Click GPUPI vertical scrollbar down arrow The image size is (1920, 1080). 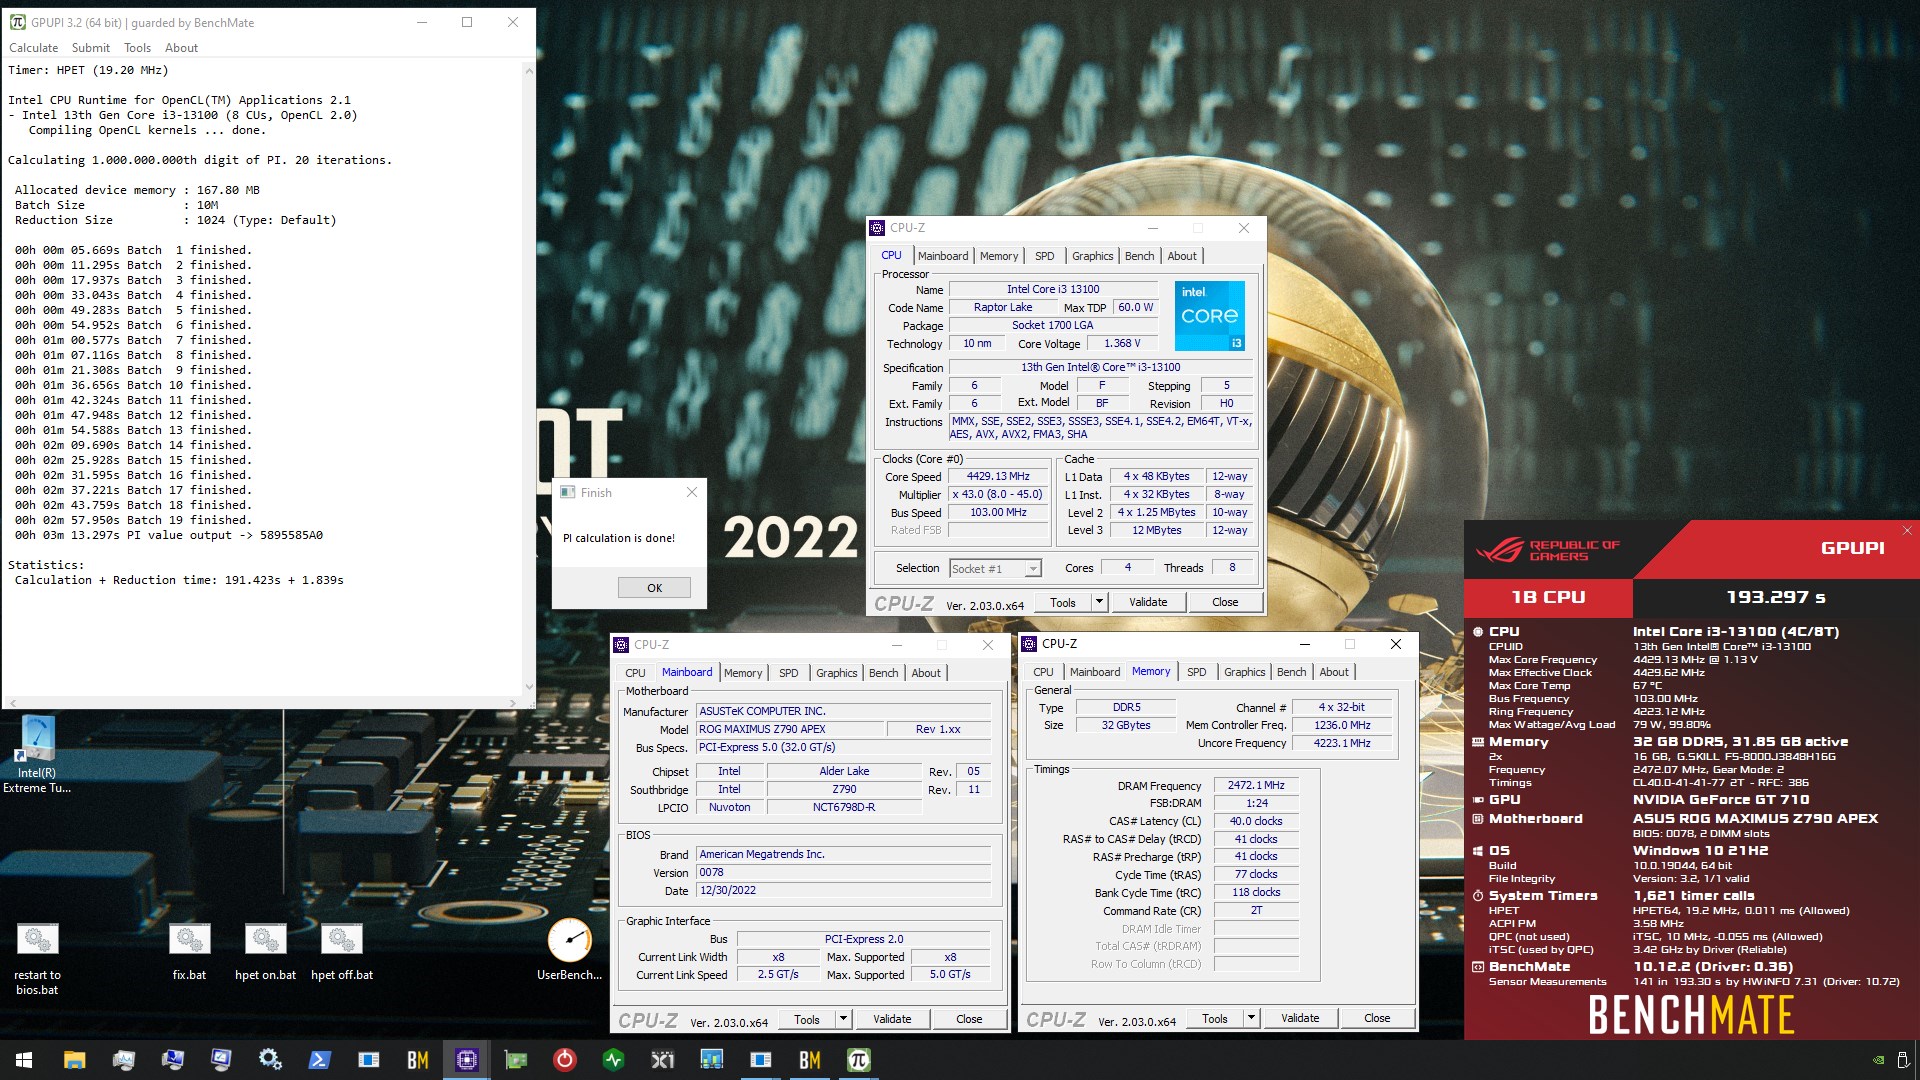pos(528,688)
